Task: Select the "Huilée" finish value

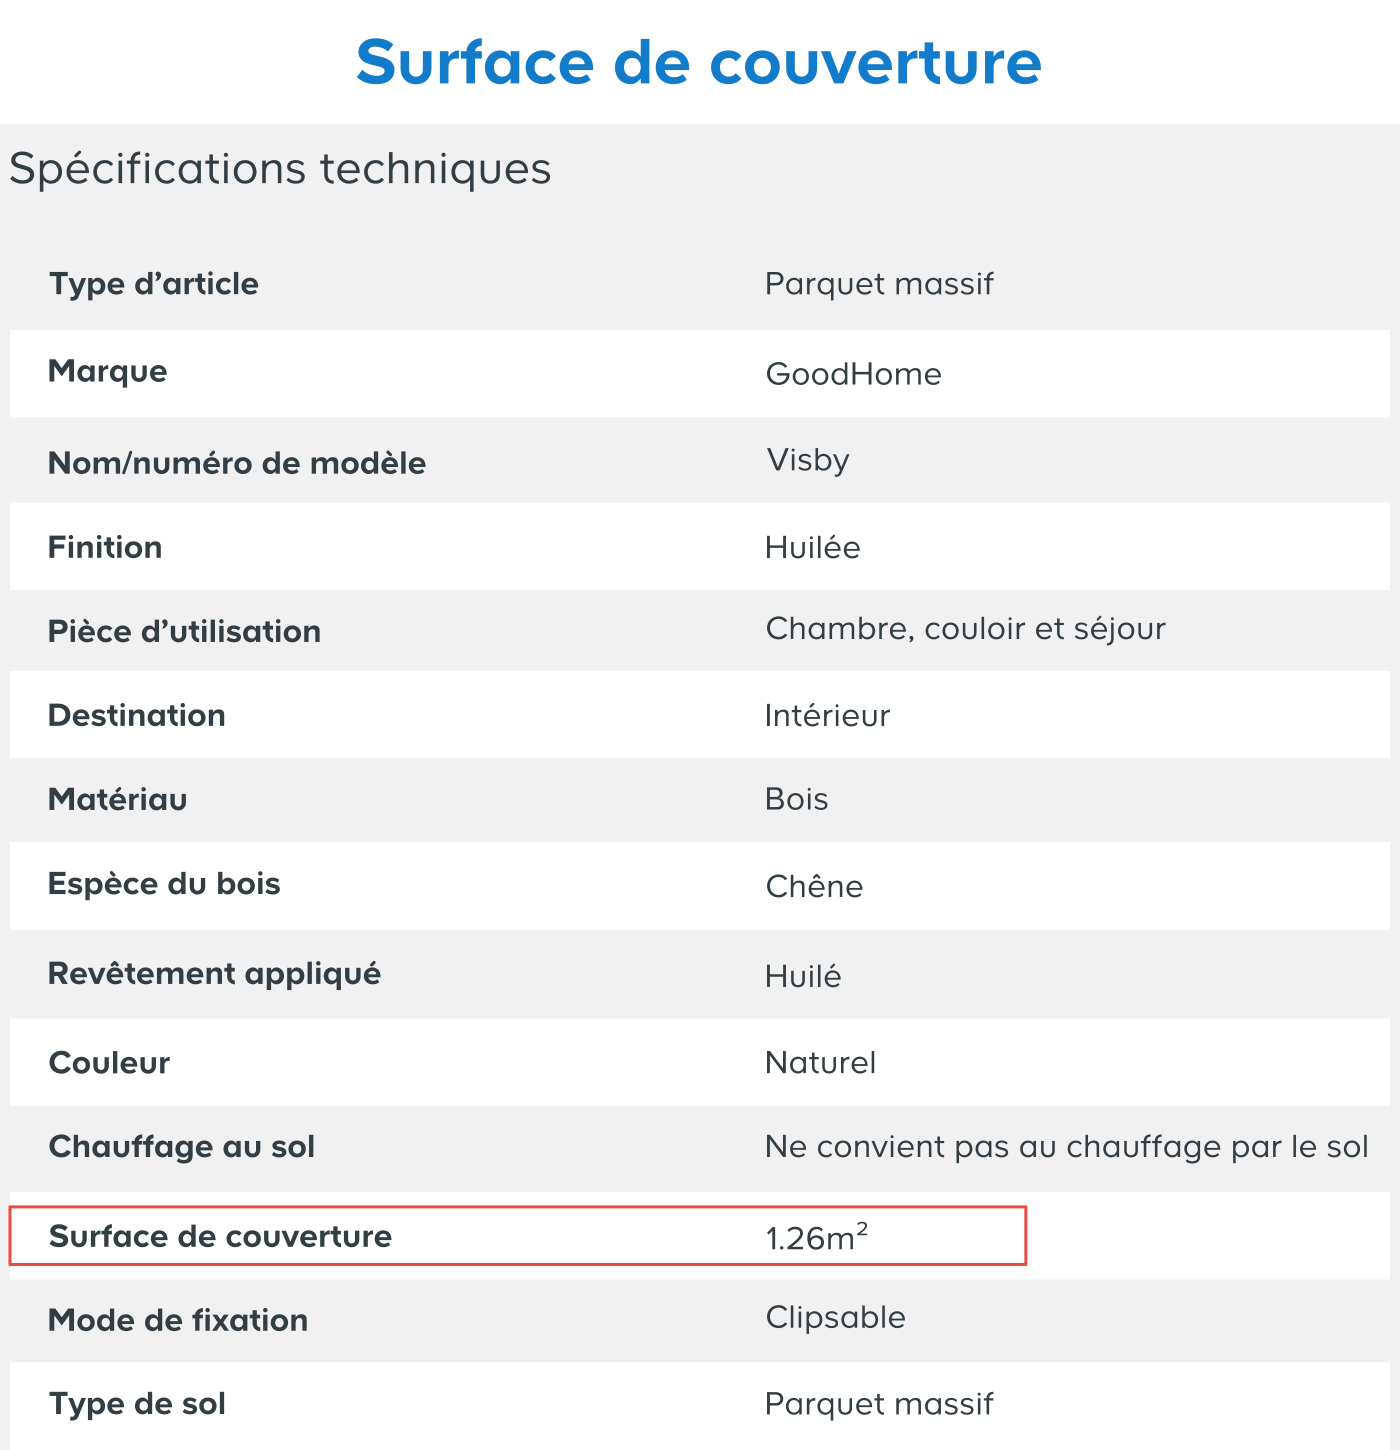Action: tap(812, 548)
